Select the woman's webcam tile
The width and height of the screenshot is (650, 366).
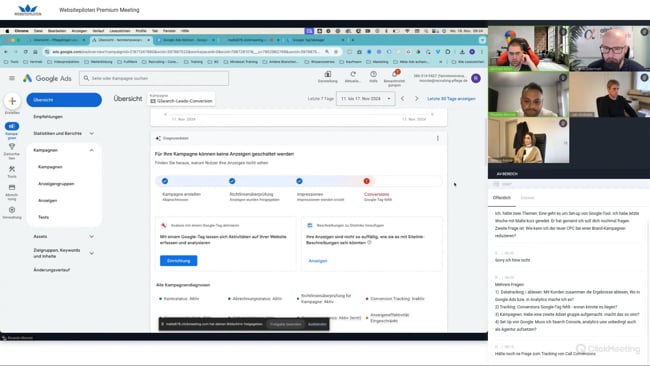coord(529,141)
